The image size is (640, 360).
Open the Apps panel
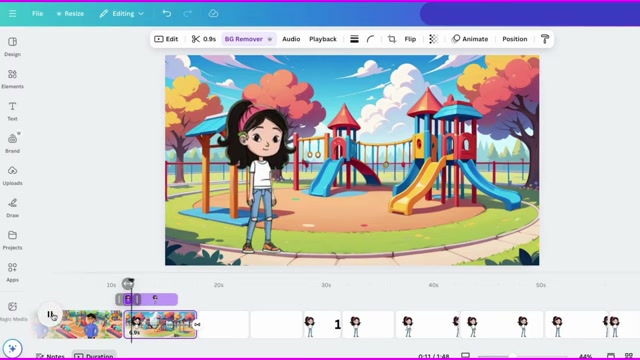click(x=12, y=272)
